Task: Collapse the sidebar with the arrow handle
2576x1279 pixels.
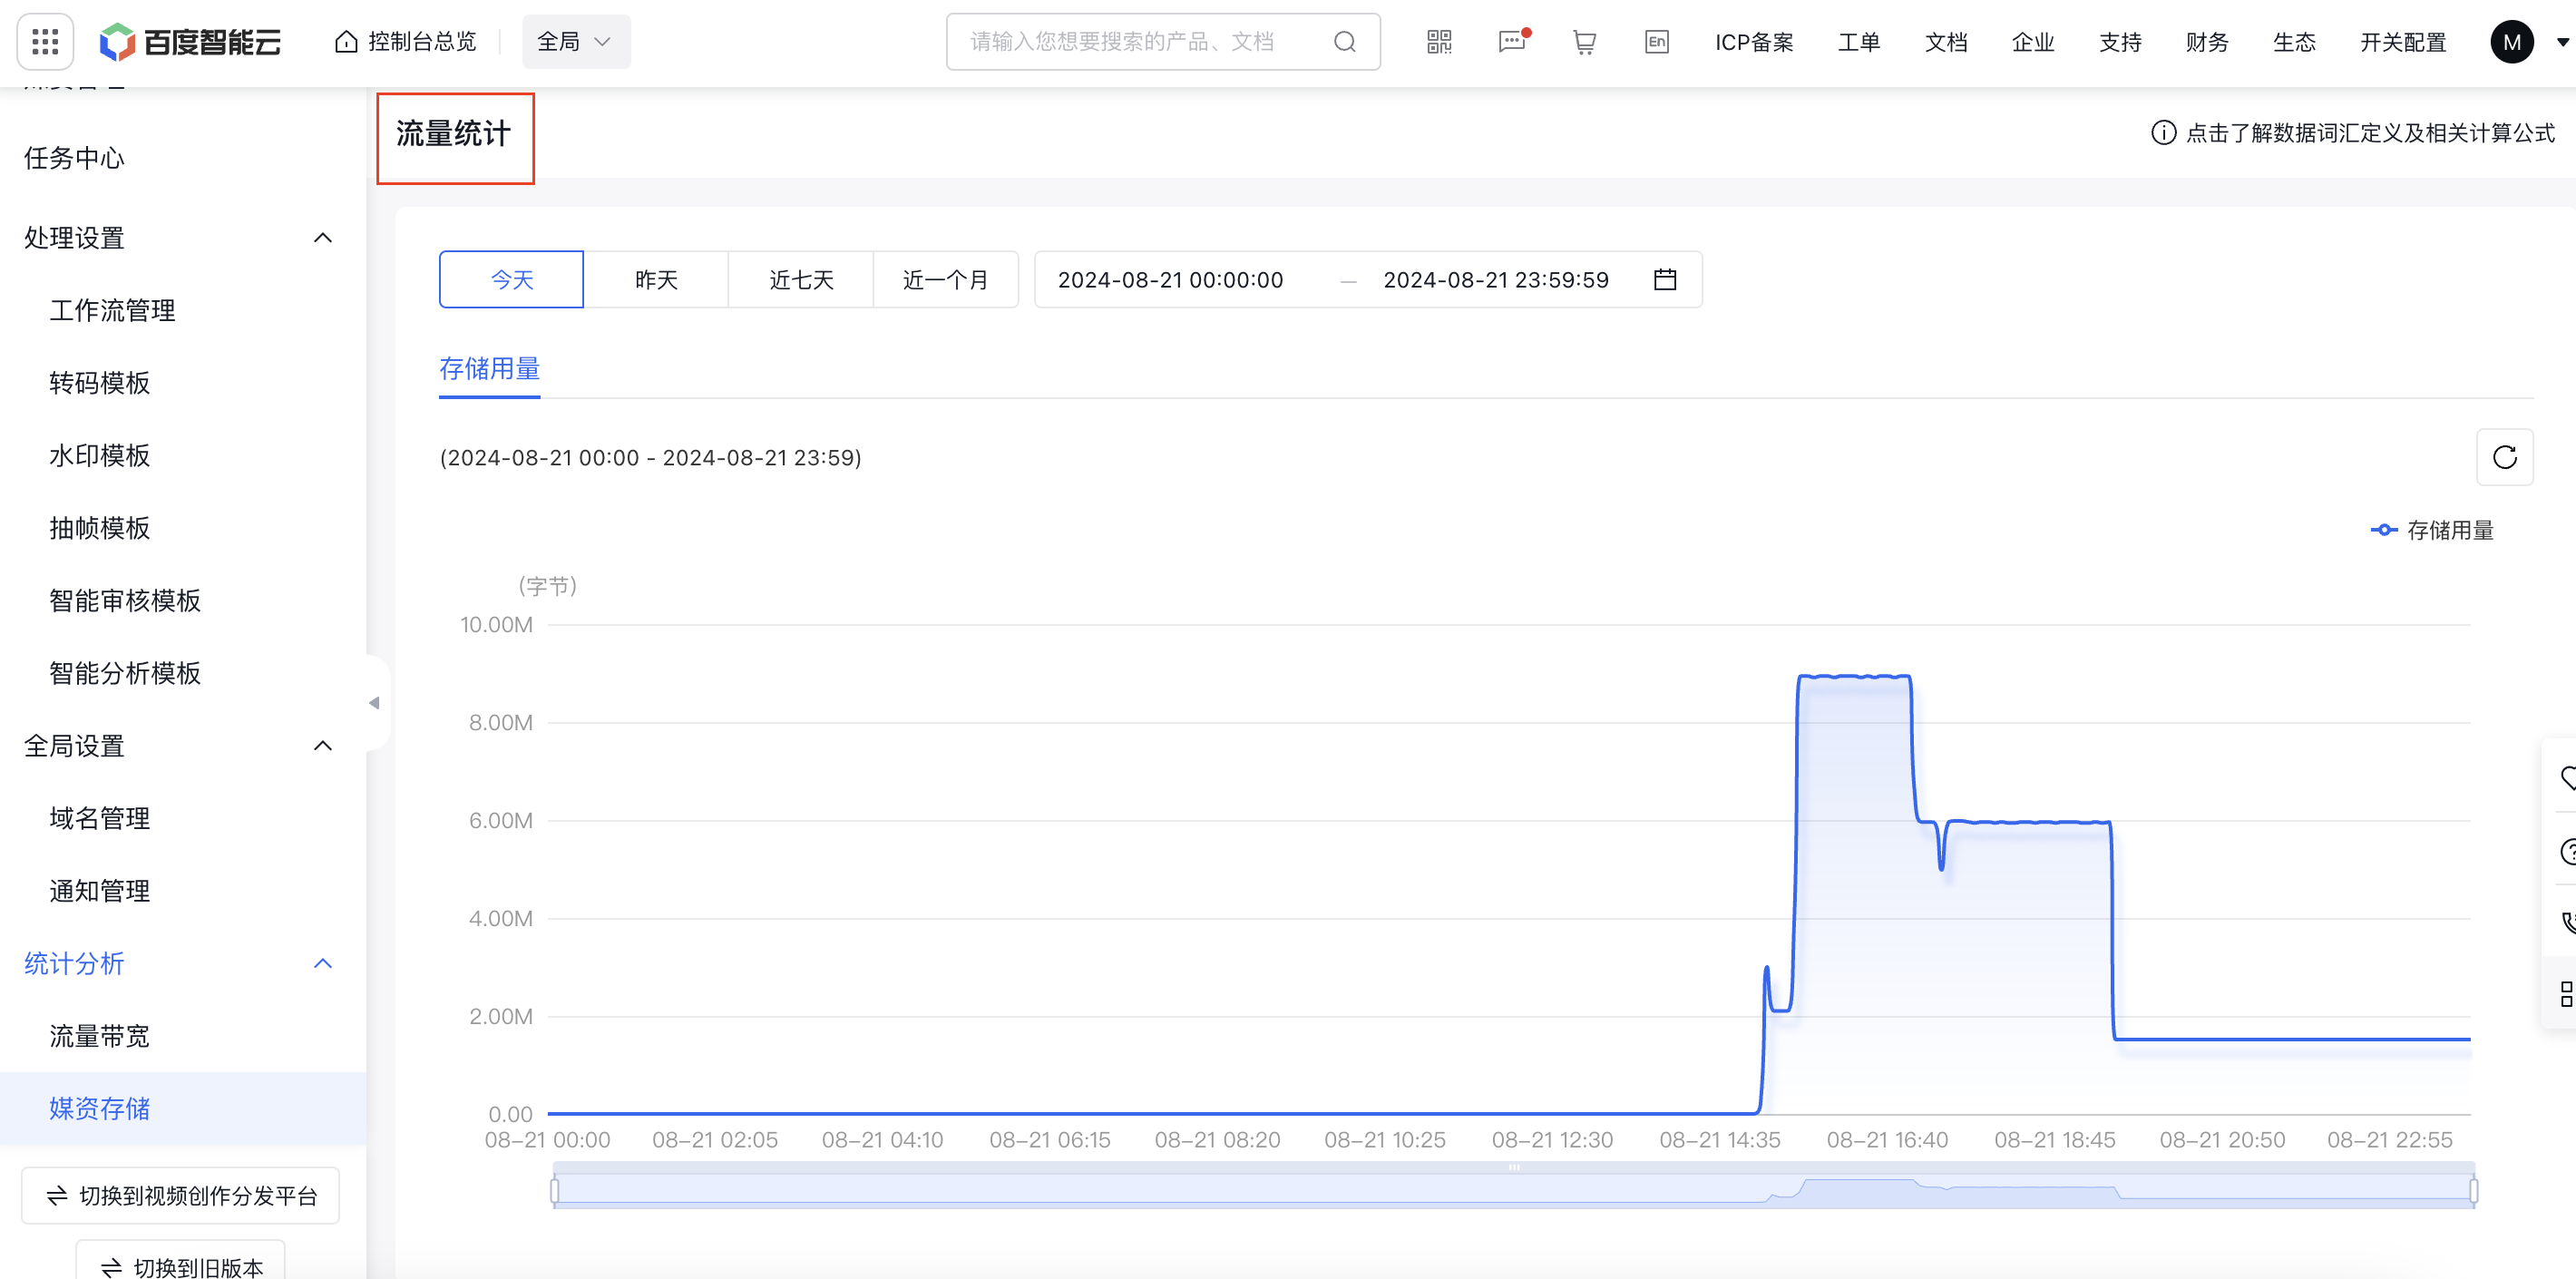Action: pyautogui.click(x=374, y=703)
